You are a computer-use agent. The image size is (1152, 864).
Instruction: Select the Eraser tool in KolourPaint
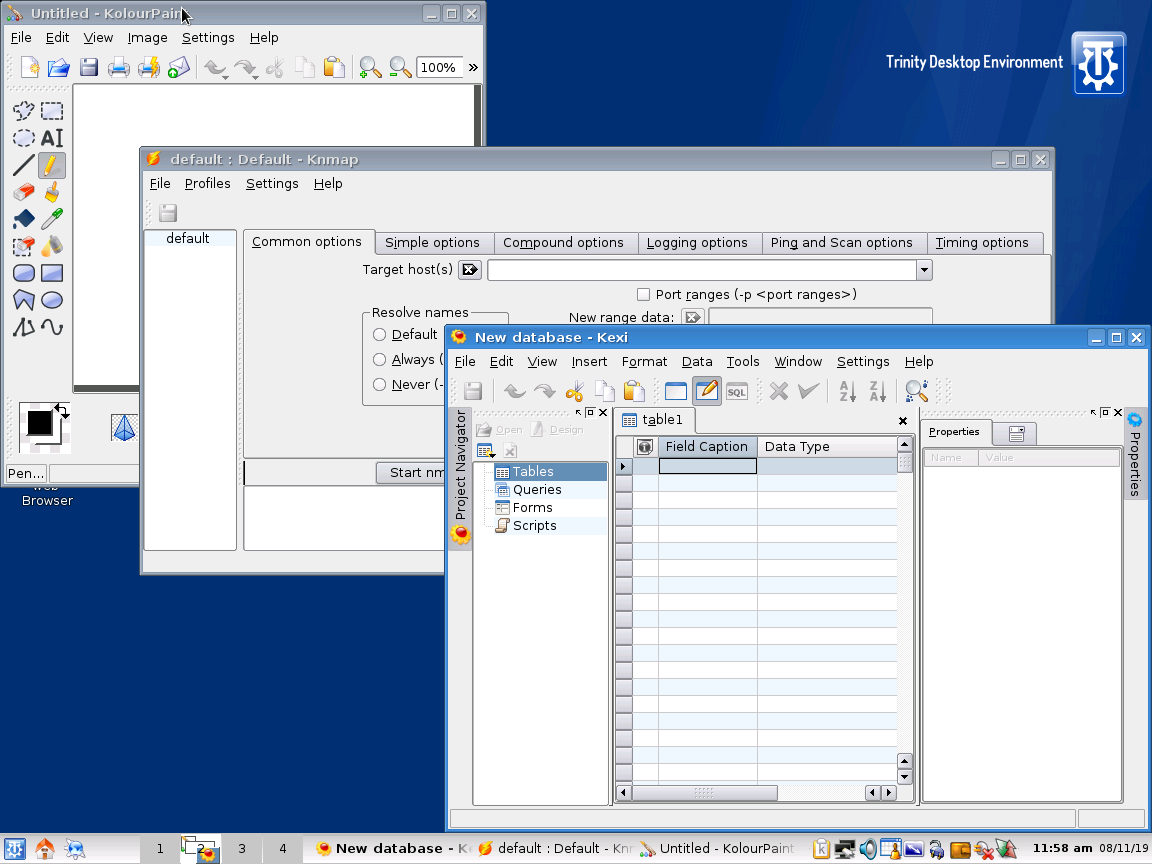(24, 192)
